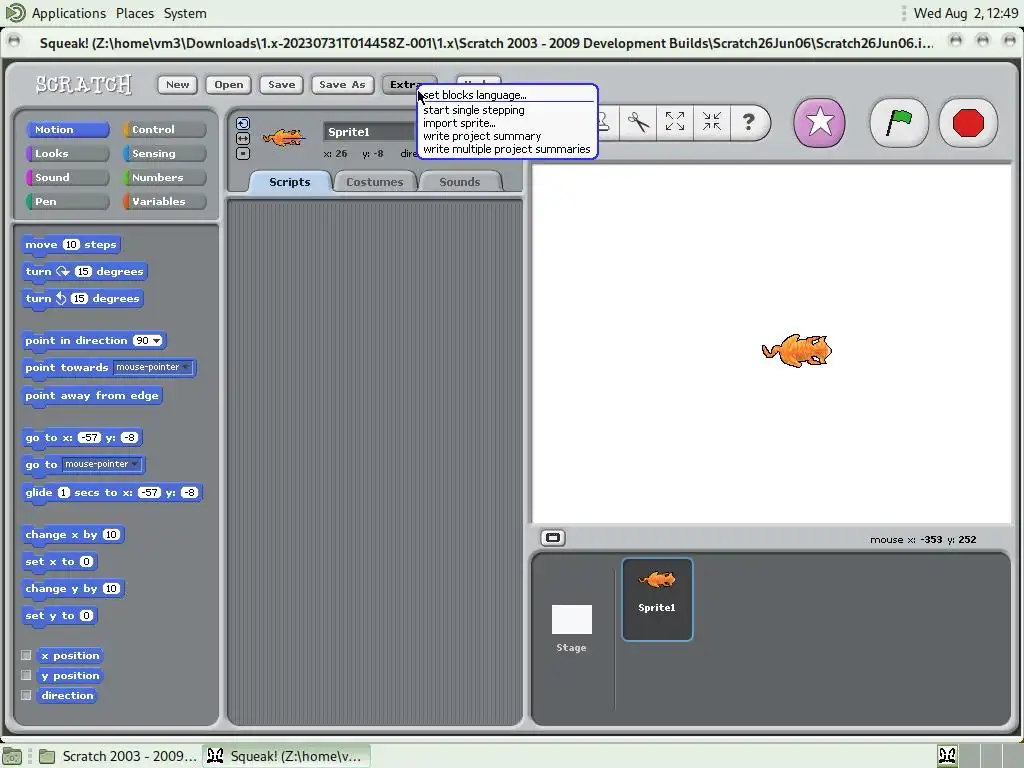Image resolution: width=1024 pixels, height=768 pixels.
Task: Enable y position stage monitor checkbox
Action: [x=26, y=675]
